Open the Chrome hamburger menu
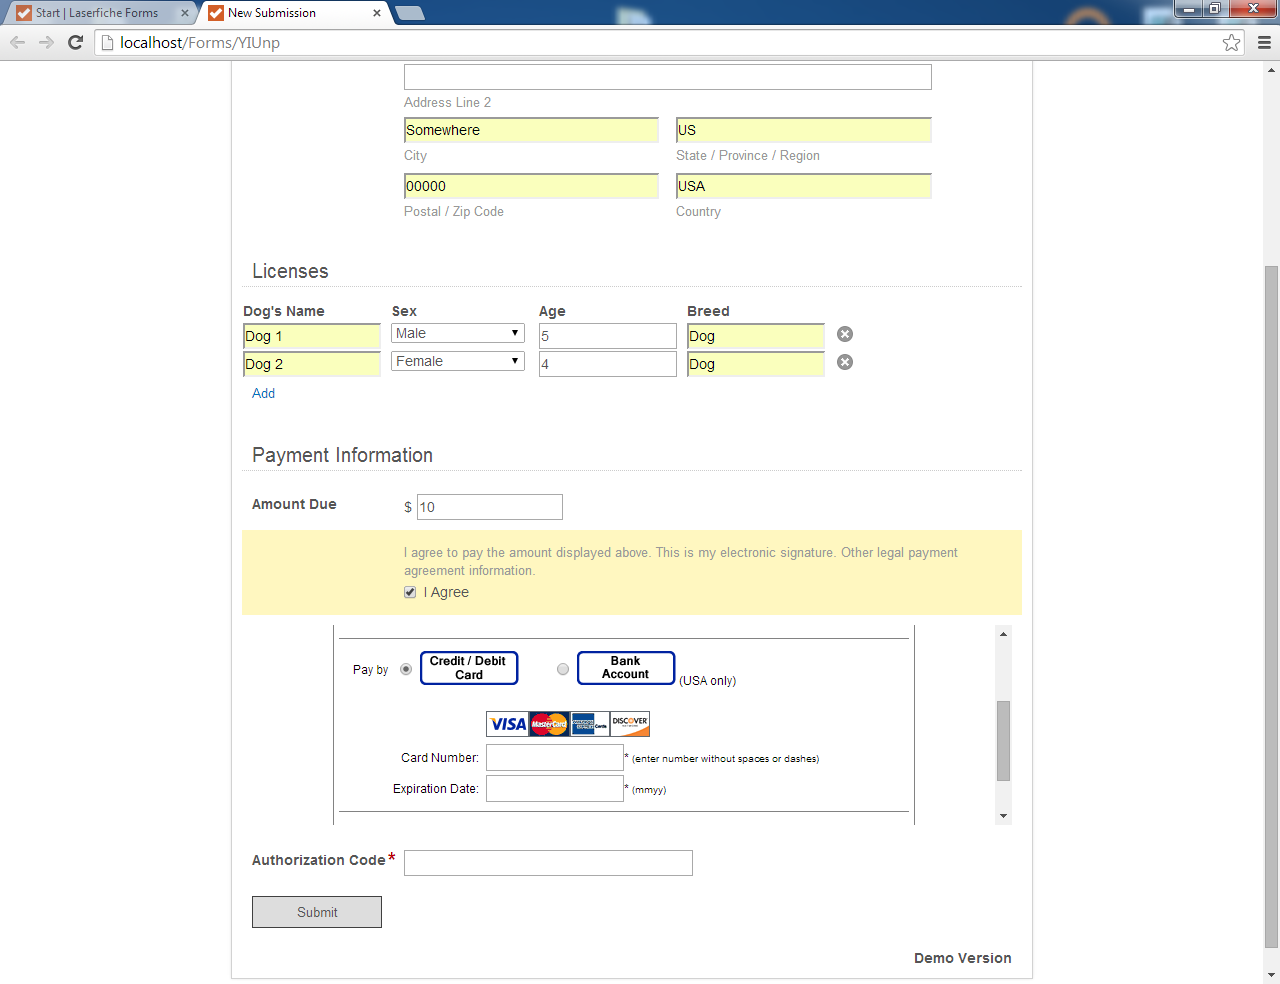1280x984 pixels. pyautogui.click(x=1264, y=42)
